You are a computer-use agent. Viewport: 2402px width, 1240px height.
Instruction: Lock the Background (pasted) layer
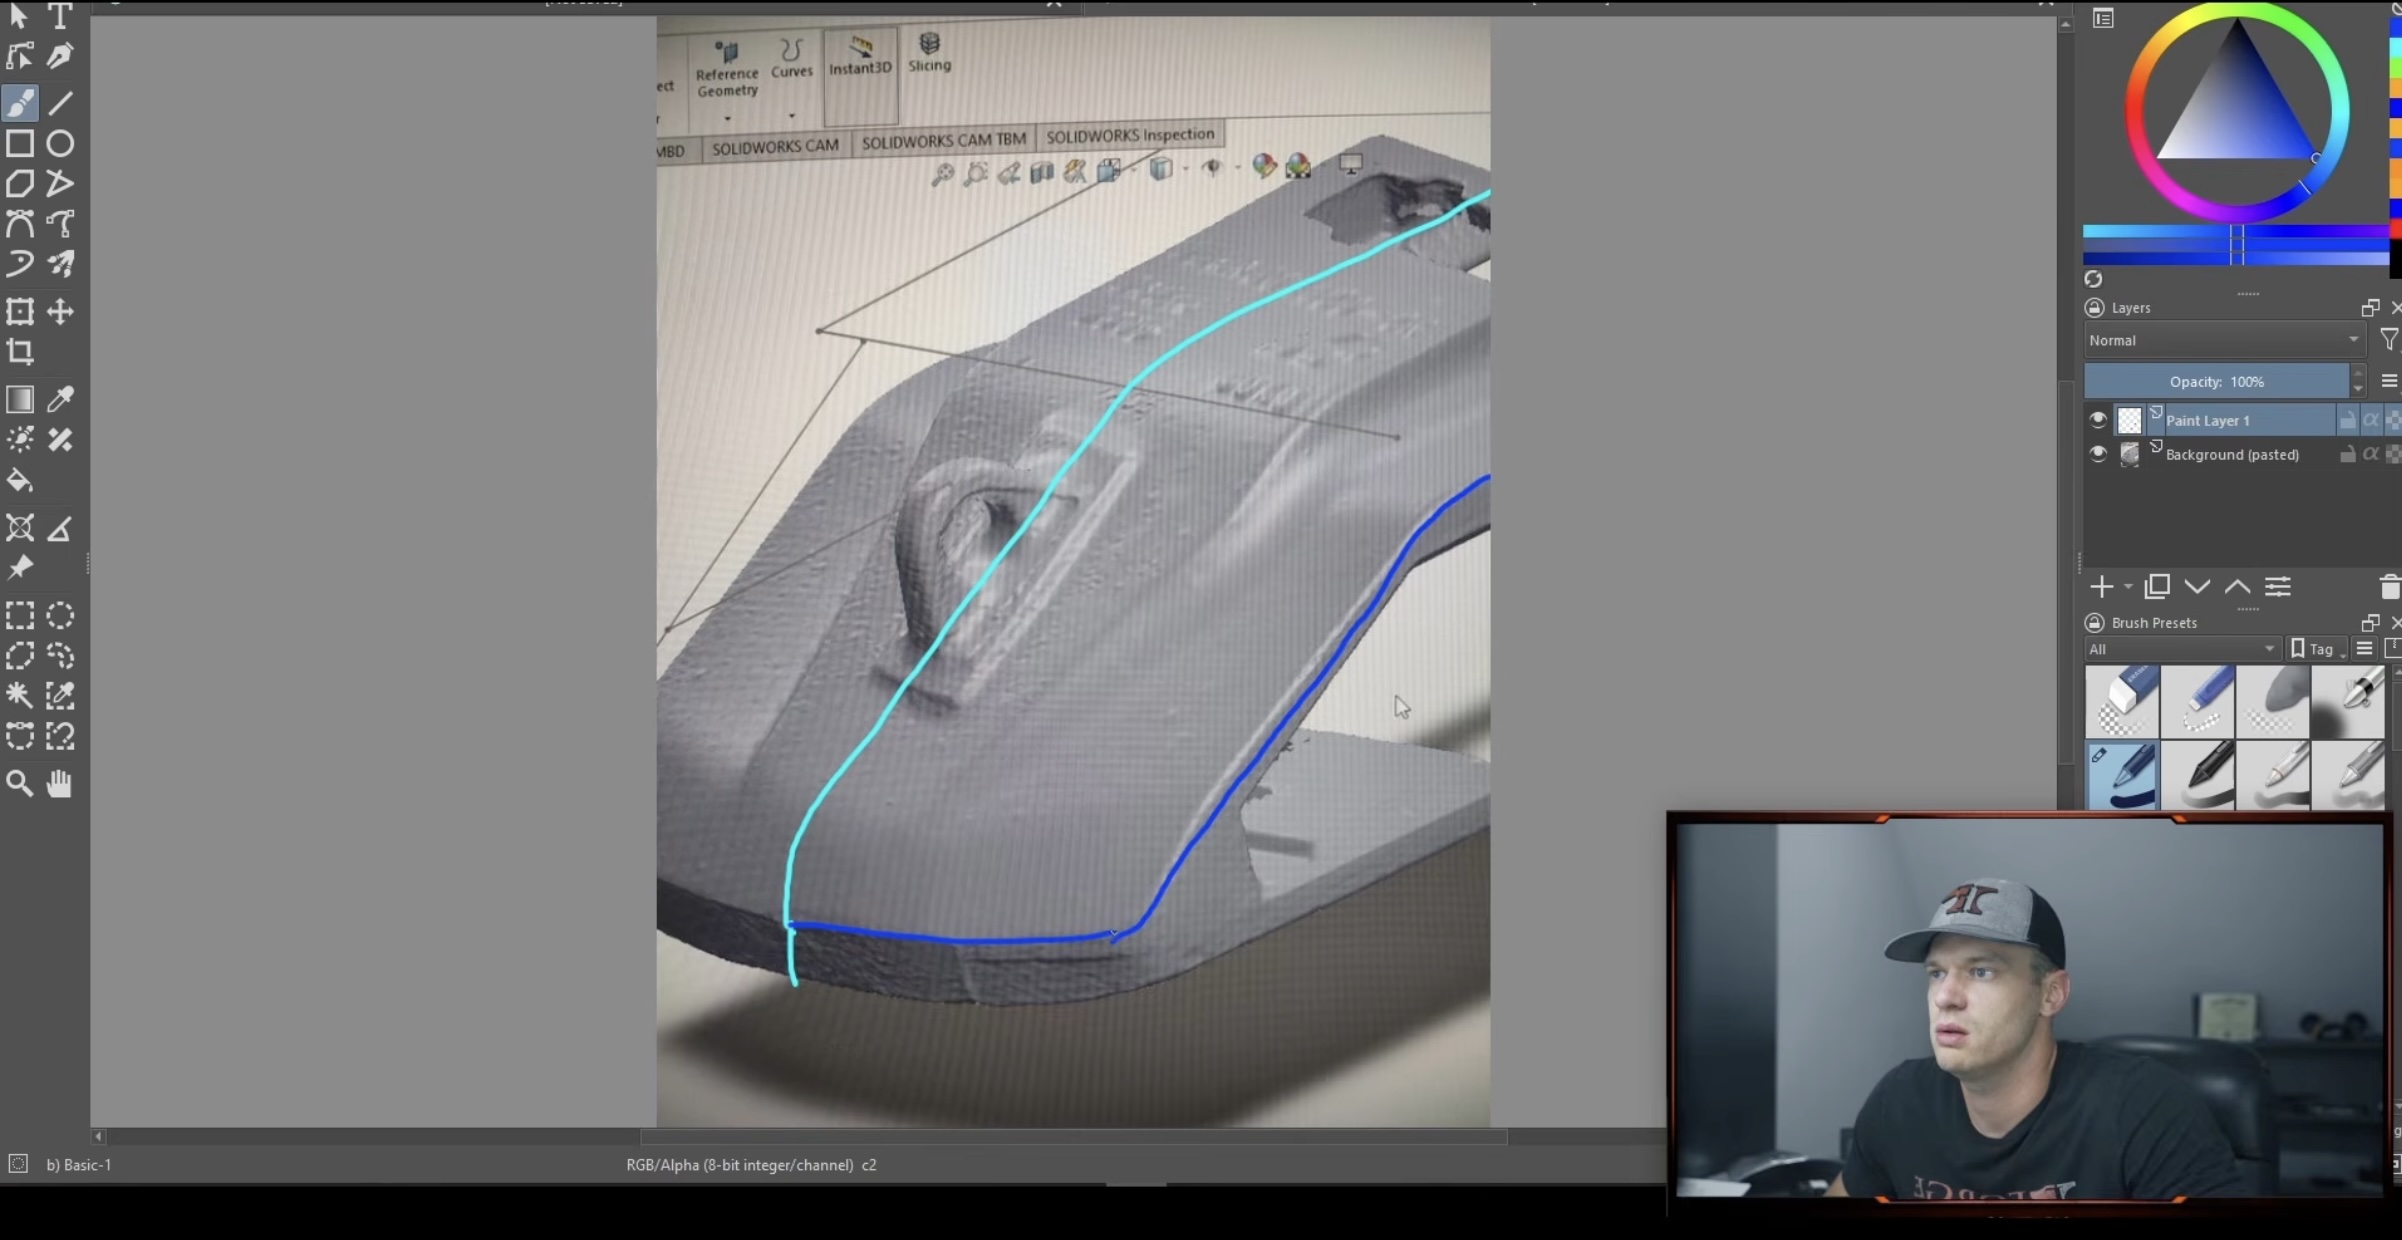2347,454
